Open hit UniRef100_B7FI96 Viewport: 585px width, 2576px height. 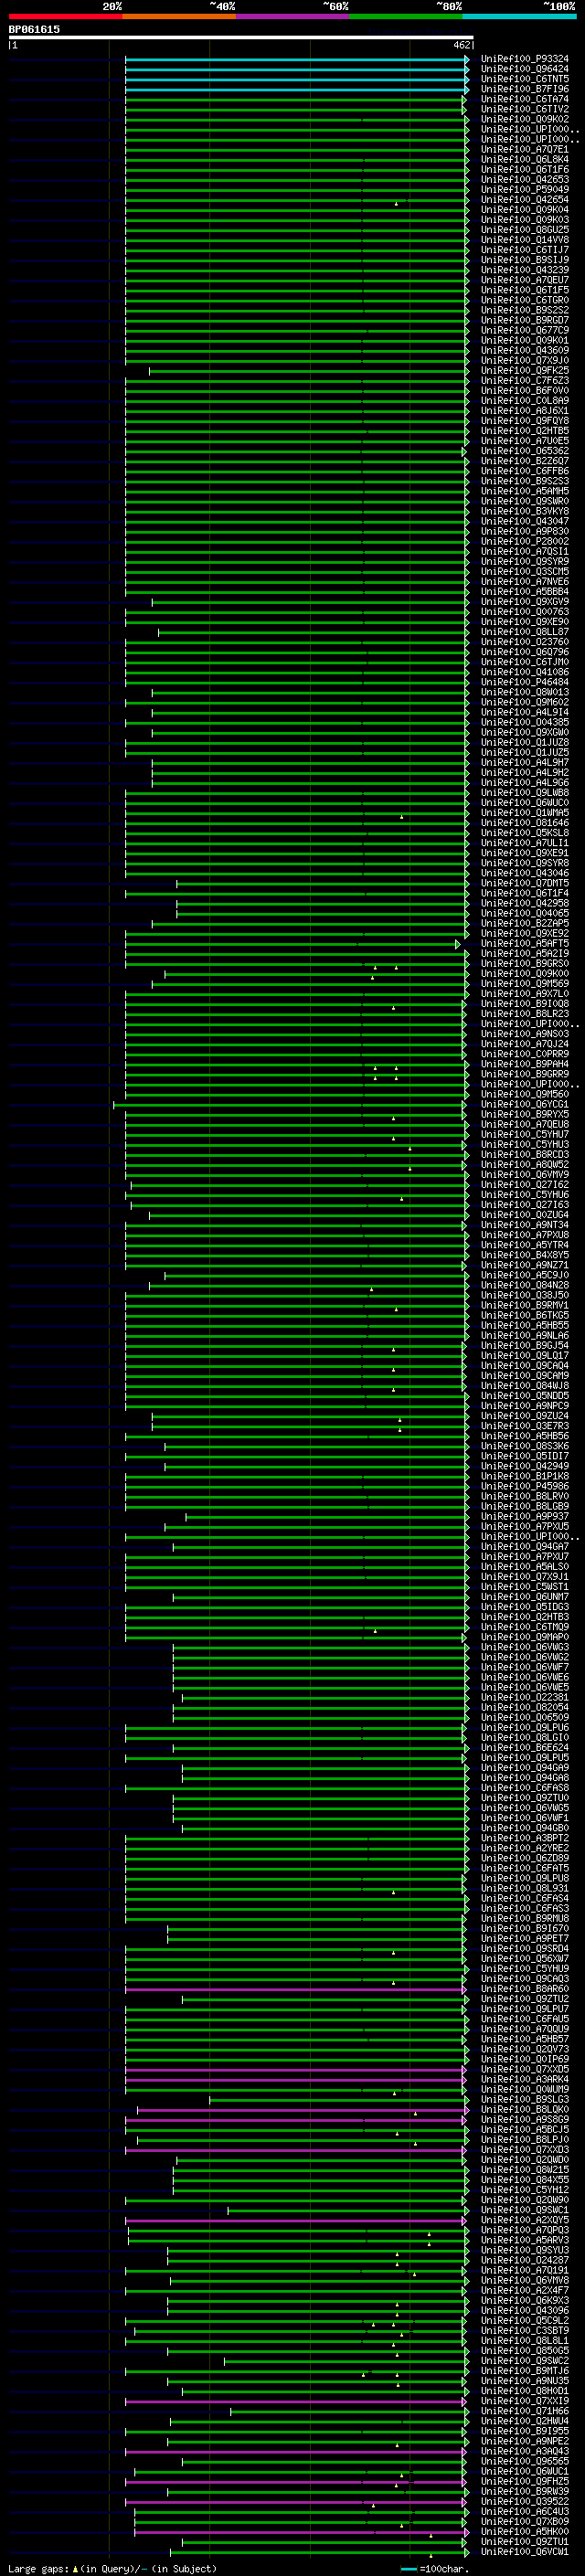pyautogui.click(x=525, y=89)
